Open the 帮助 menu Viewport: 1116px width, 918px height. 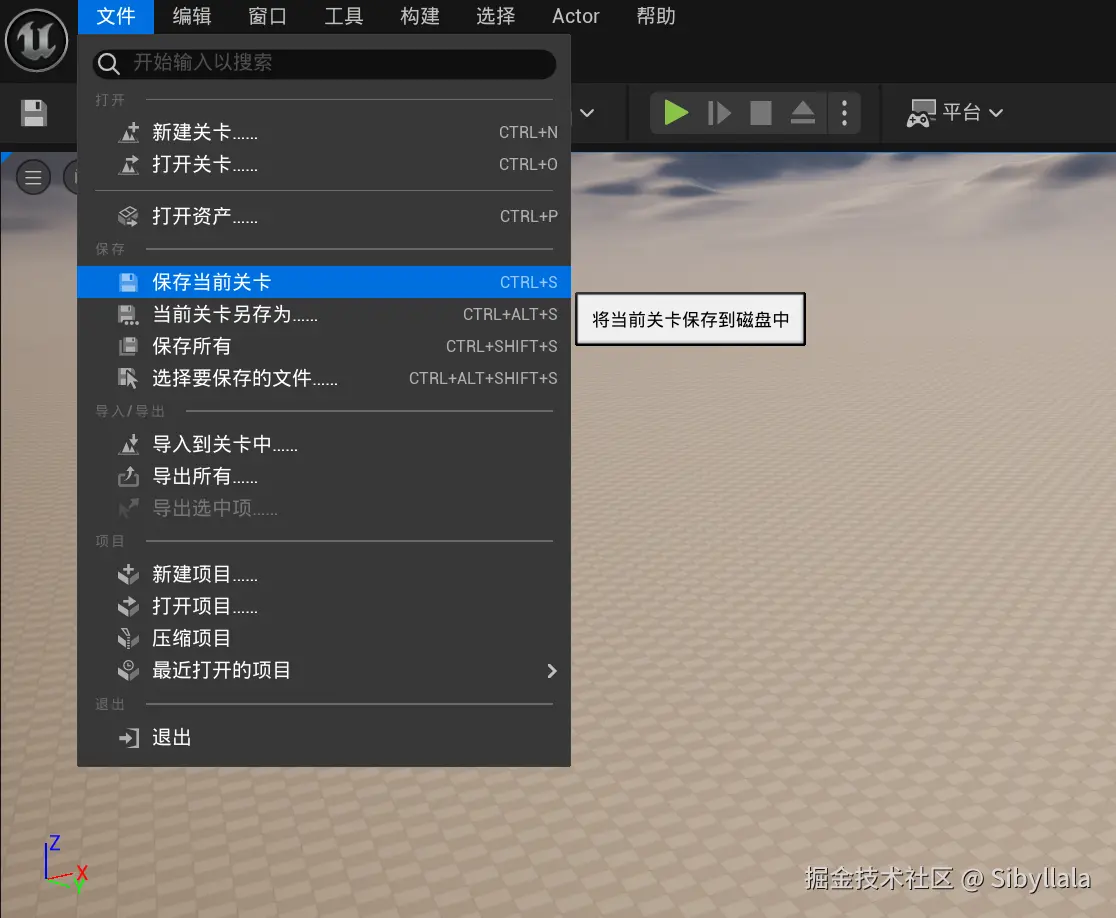(656, 16)
